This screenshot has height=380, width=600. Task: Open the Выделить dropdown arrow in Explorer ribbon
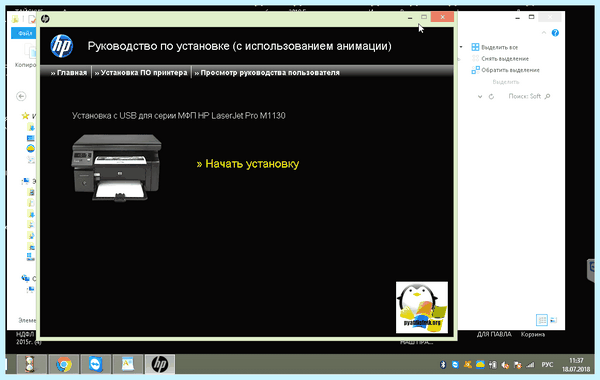tap(461, 47)
